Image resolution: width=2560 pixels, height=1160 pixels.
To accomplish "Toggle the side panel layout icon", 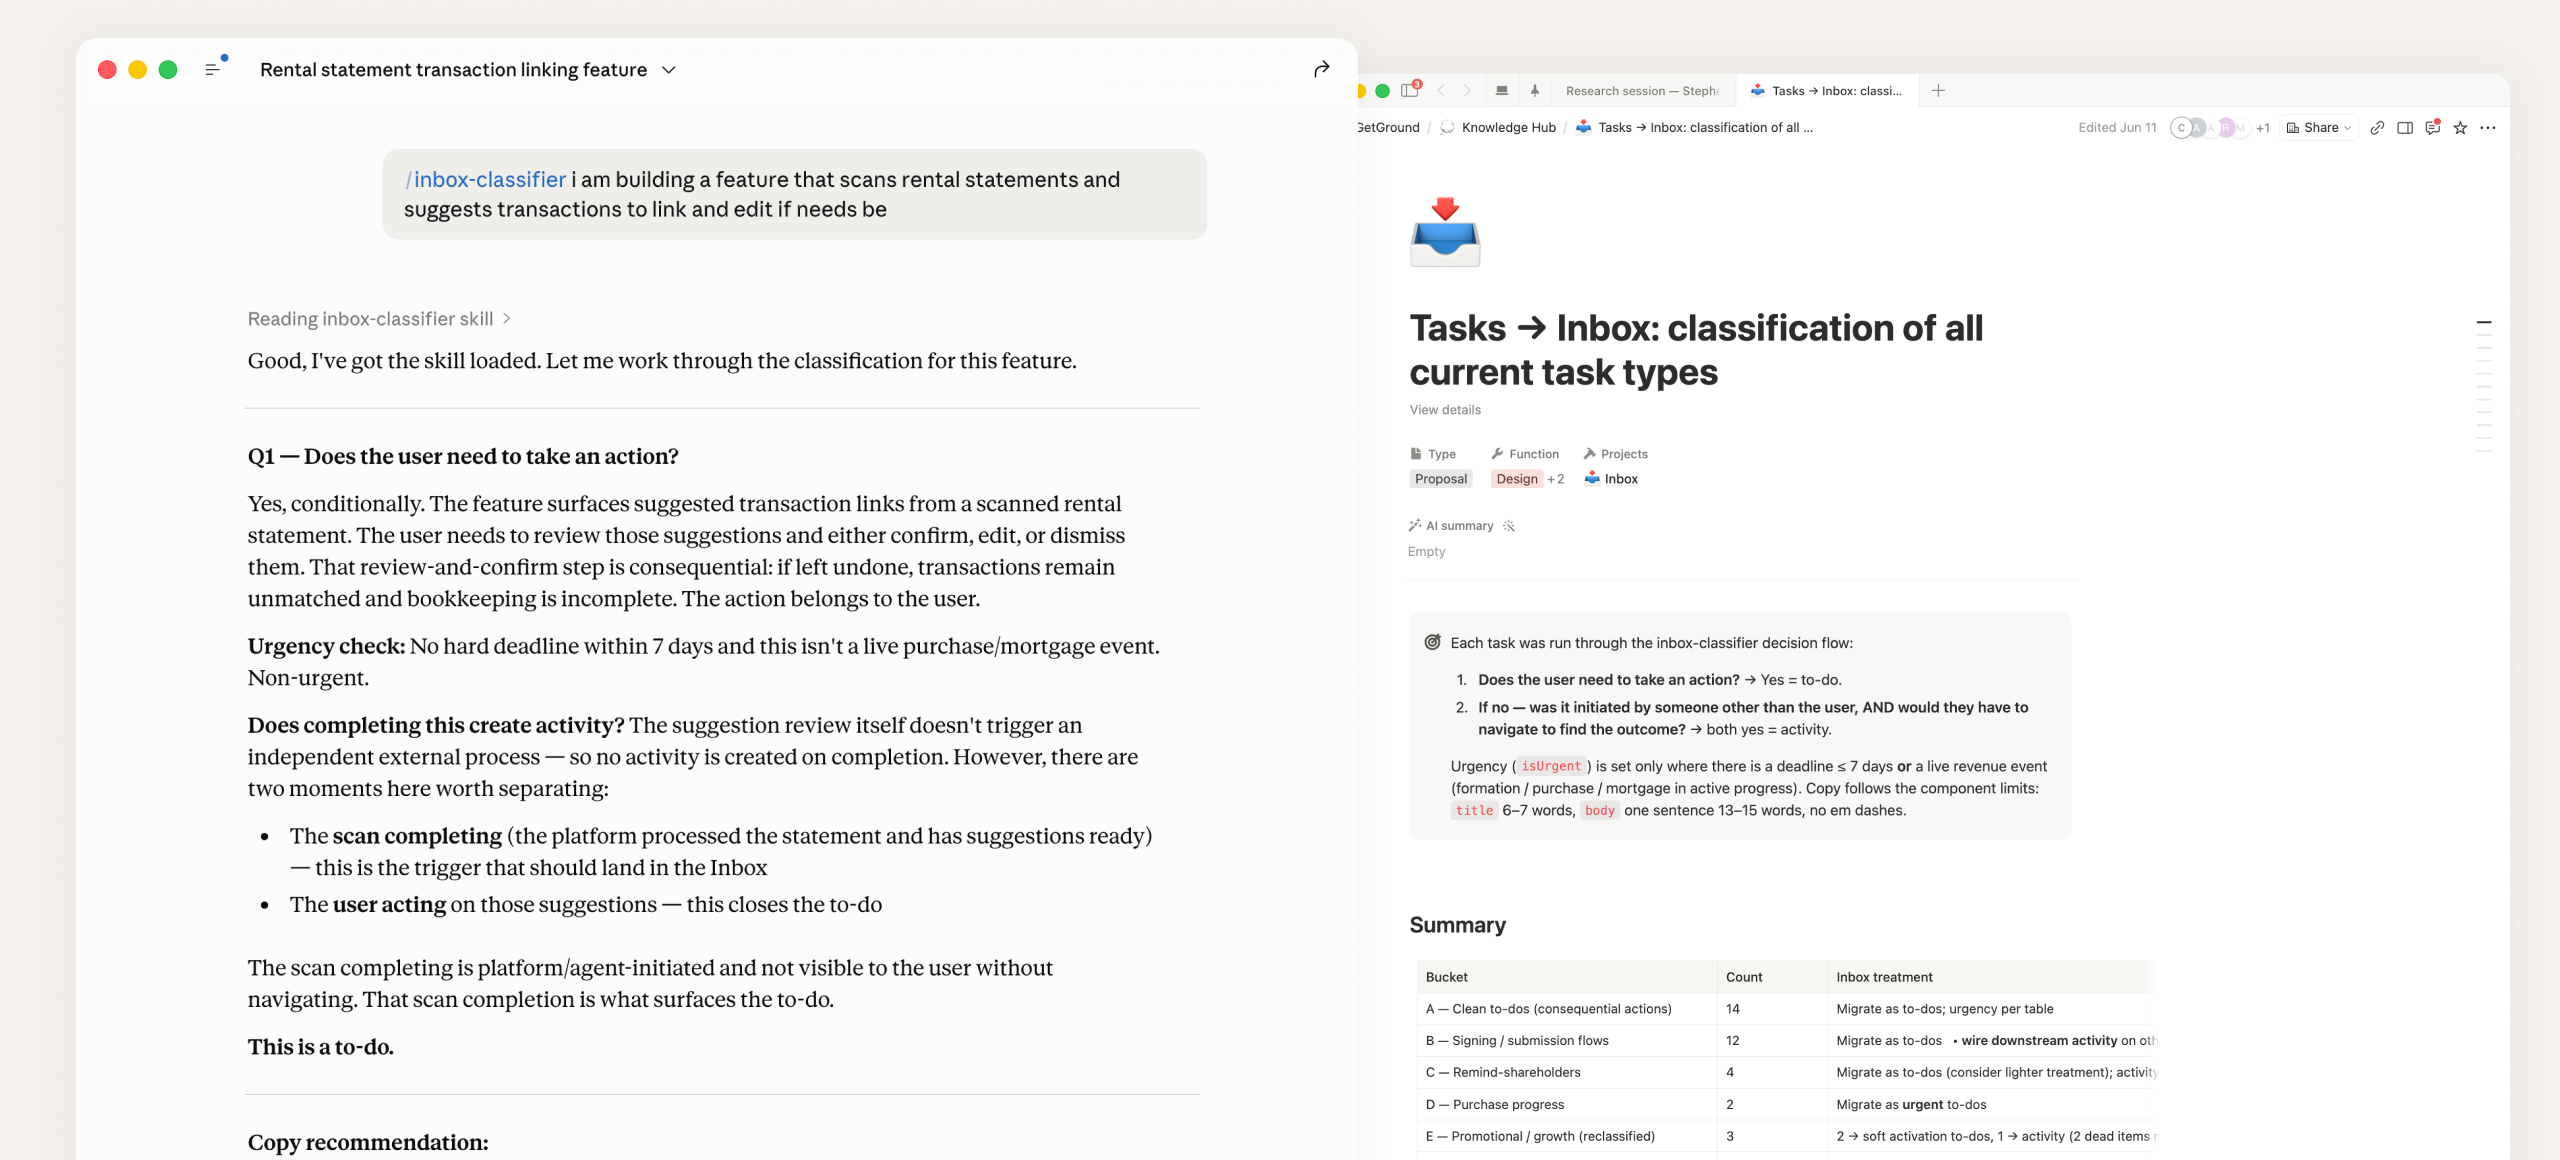I will (x=2405, y=128).
